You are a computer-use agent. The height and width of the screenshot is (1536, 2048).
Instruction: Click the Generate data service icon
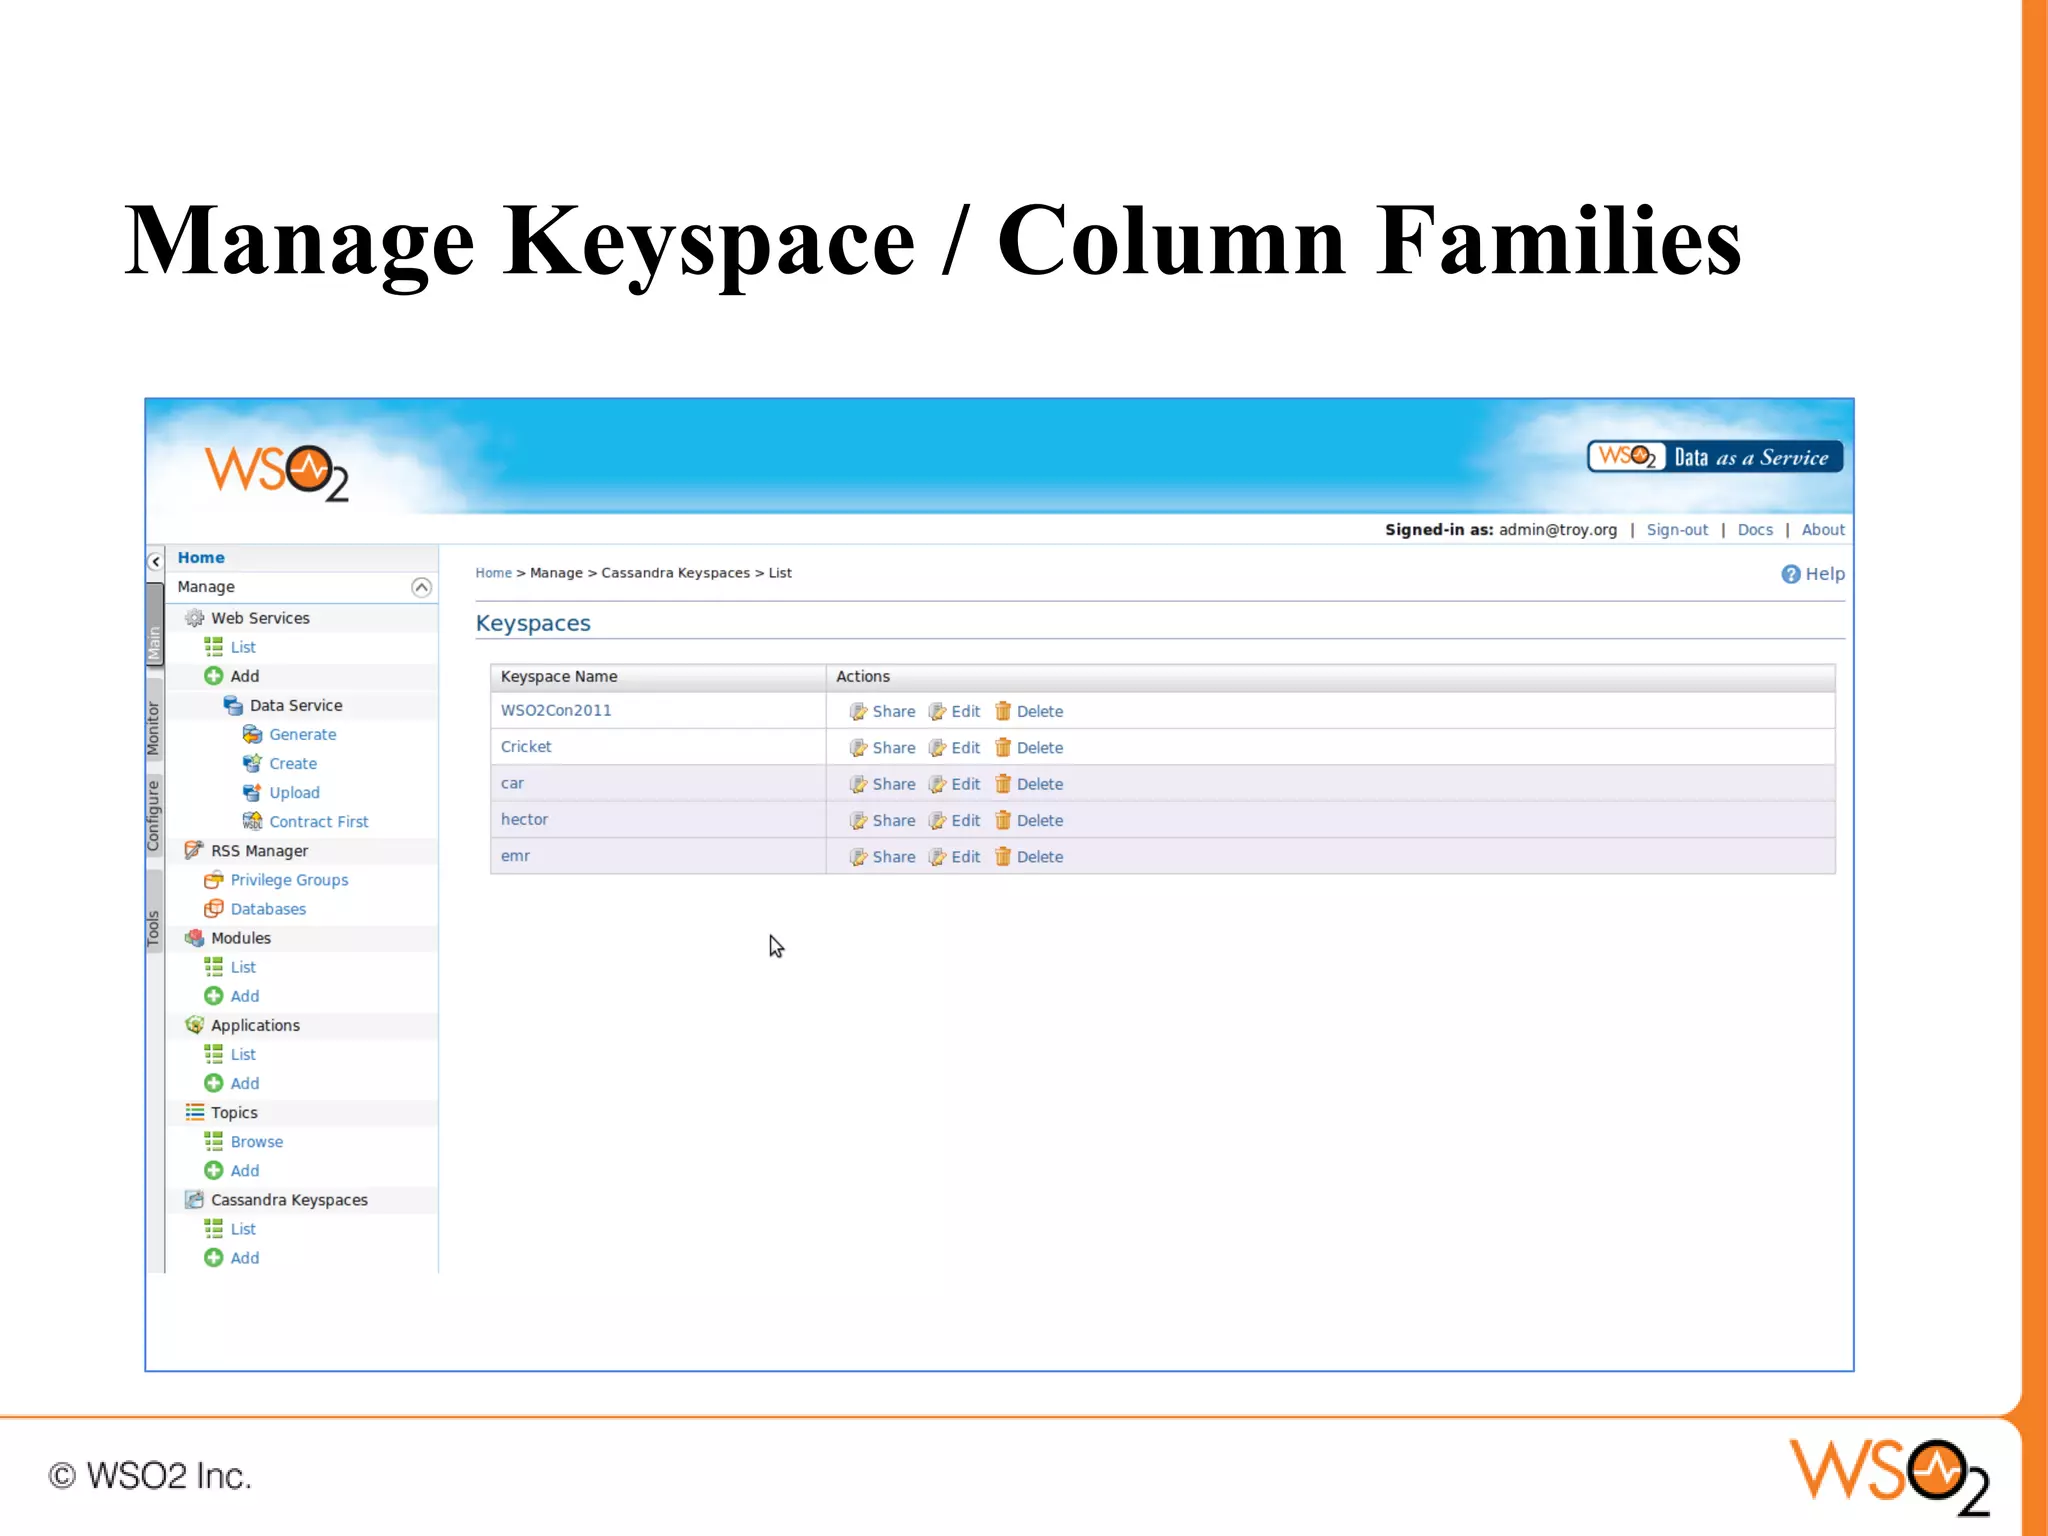[252, 734]
